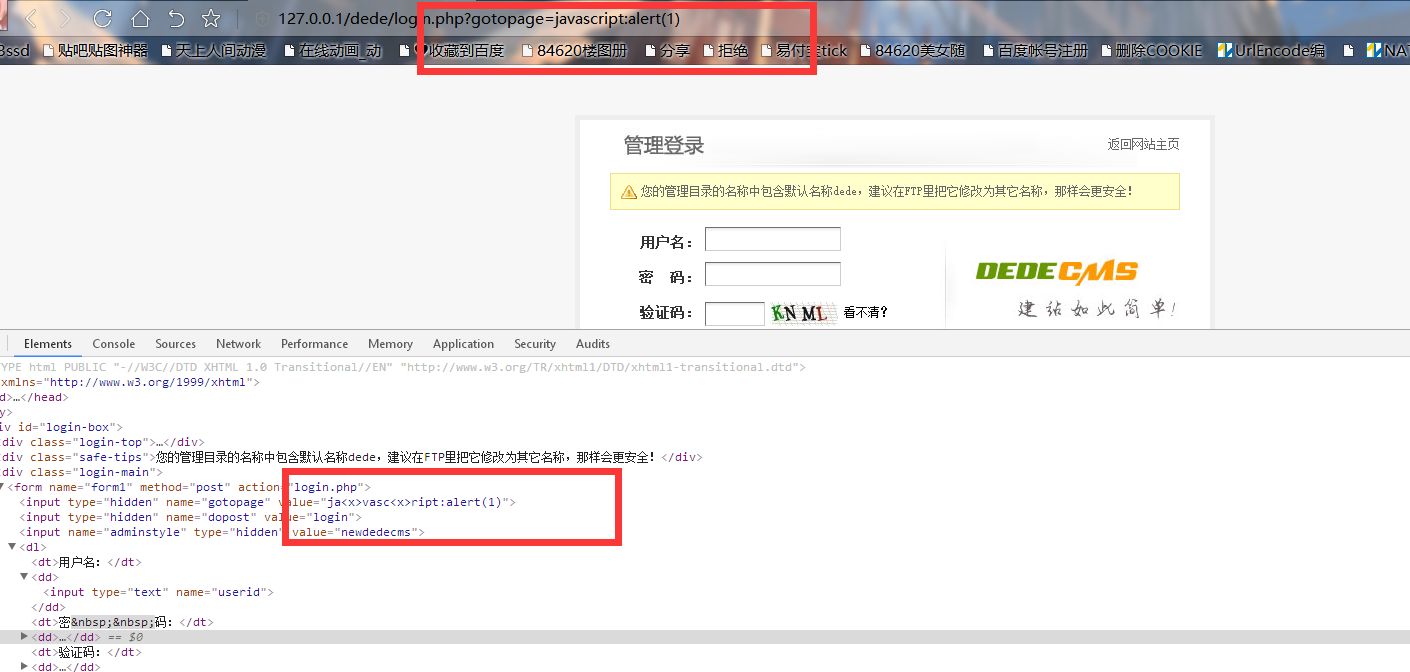The width and height of the screenshot is (1410, 672).
Task: Open the 收藏到百度 bookmark
Action: [459, 50]
